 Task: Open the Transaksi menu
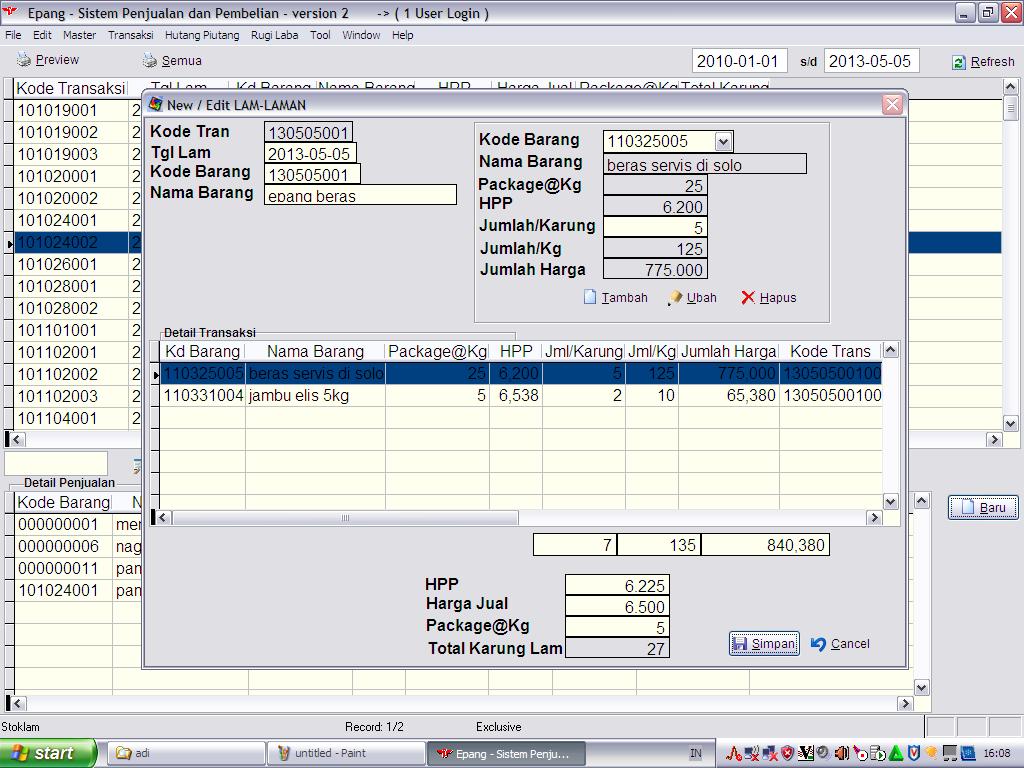tap(130, 35)
